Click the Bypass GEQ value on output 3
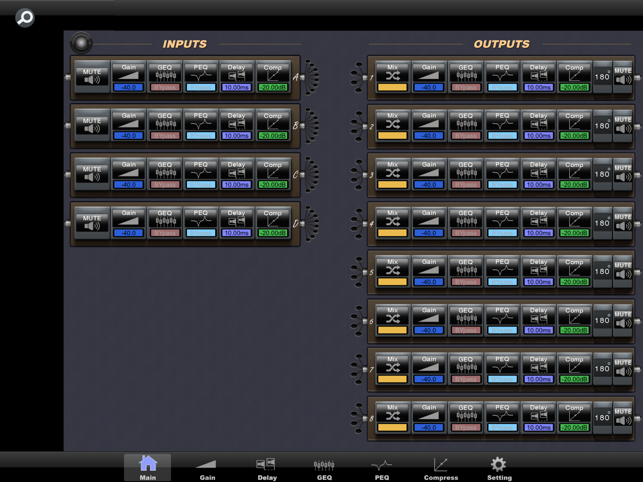The image size is (643, 482). (465, 185)
